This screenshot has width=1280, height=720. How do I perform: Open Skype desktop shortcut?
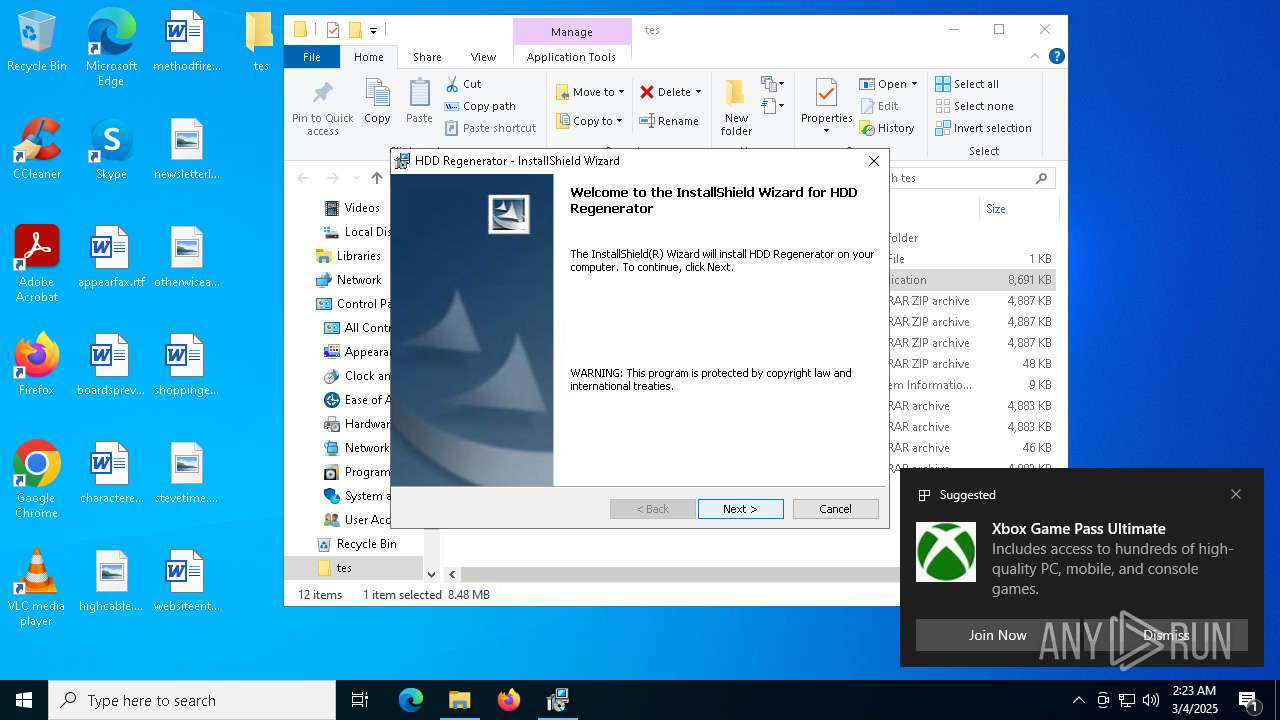(111, 149)
